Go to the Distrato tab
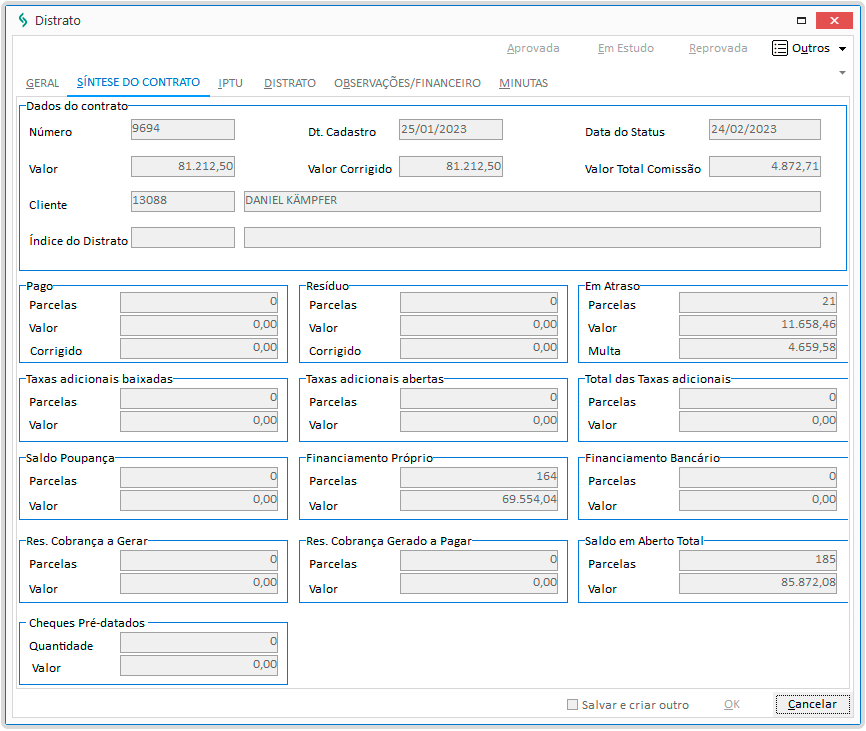 pos(290,83)
